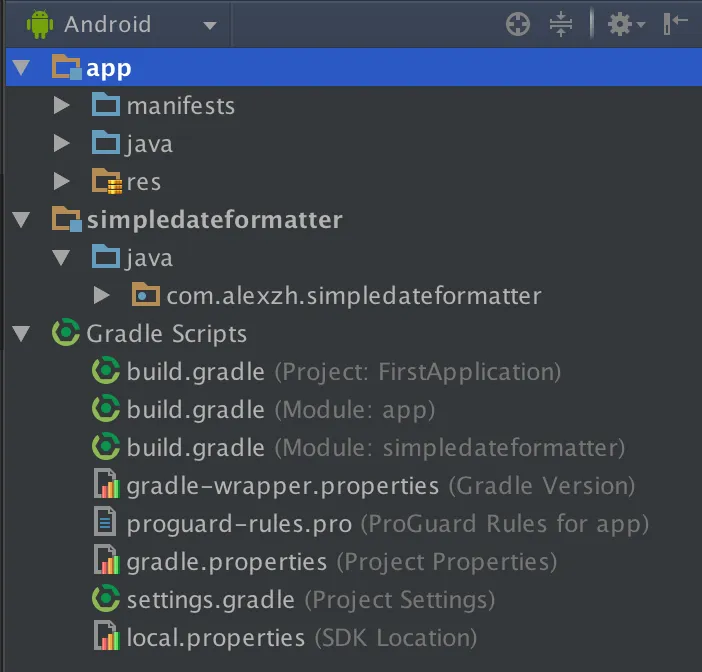
Task: Expand the java folder under app
Action: pyautogui.click(x=61, y=144)
